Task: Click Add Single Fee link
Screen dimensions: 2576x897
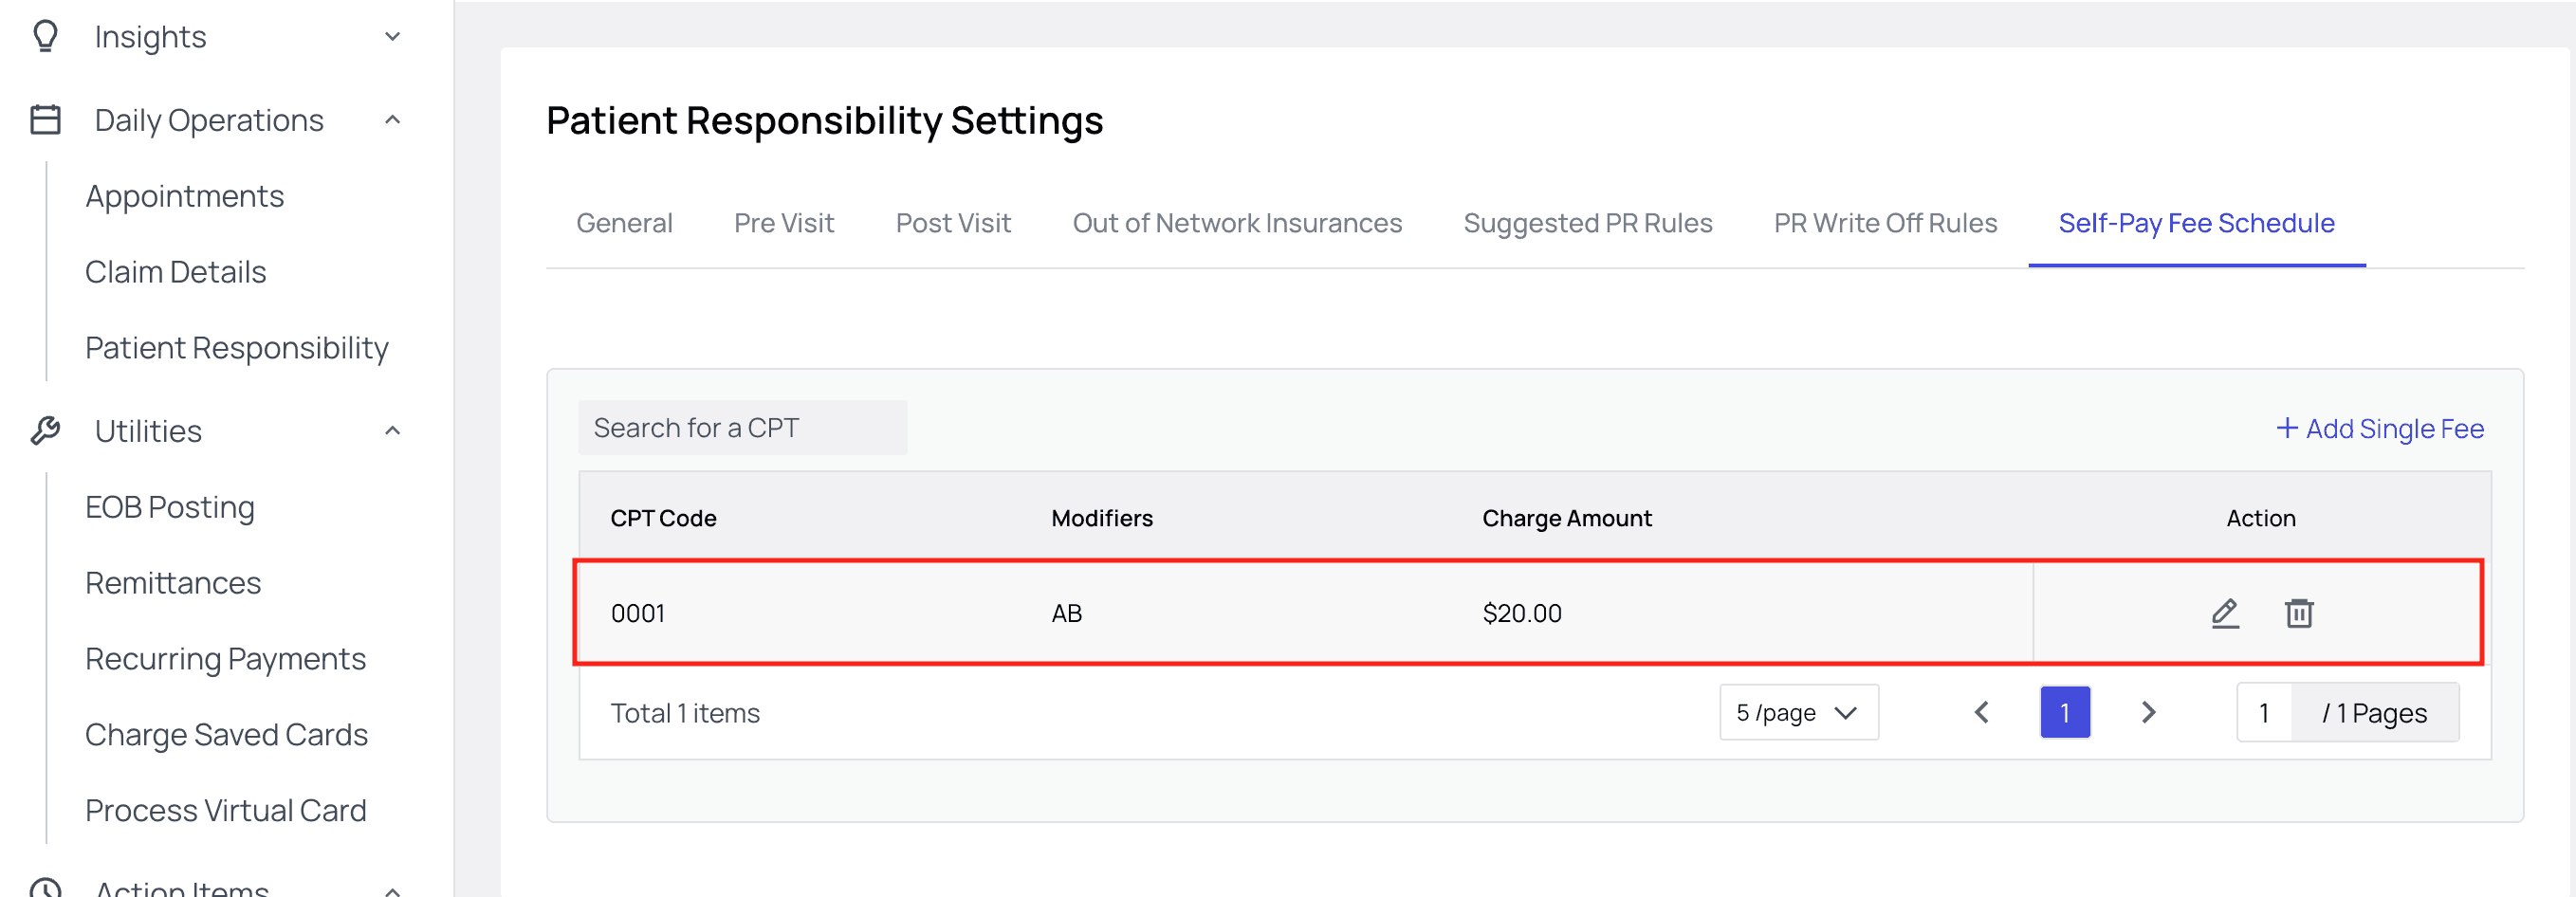Action: (x=2381, y=429)
